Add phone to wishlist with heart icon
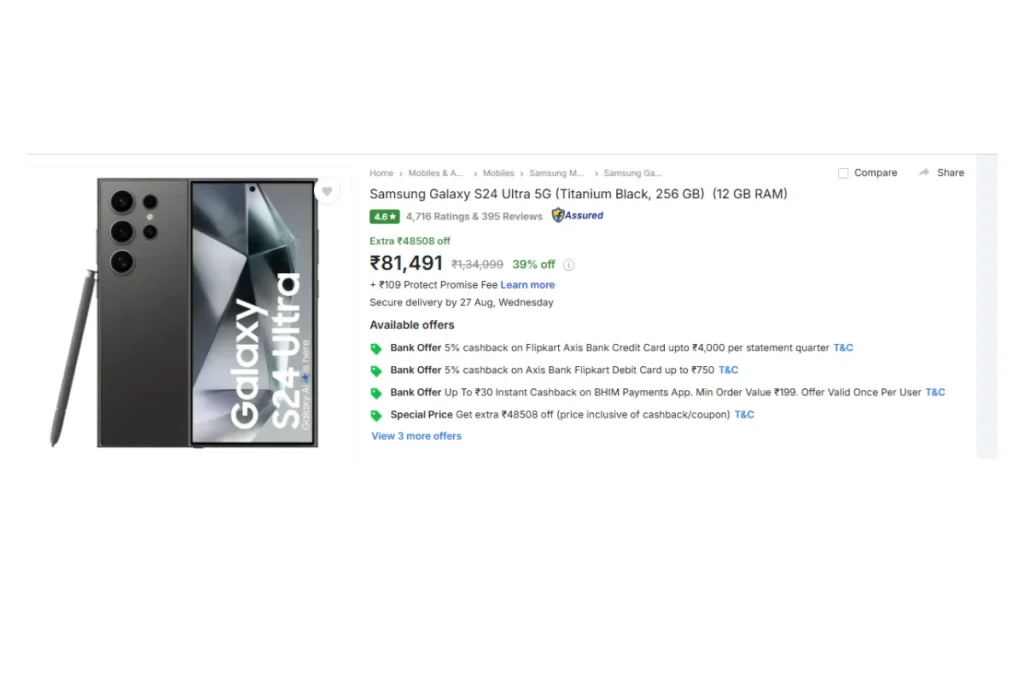 tap(327, 191)
